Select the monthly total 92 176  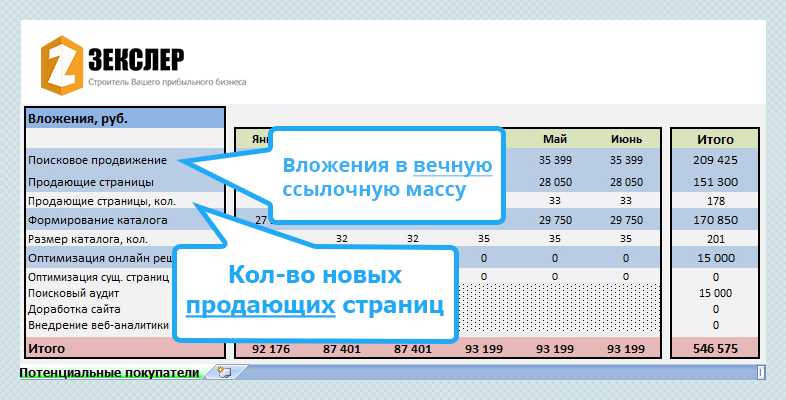coord(271,348)
